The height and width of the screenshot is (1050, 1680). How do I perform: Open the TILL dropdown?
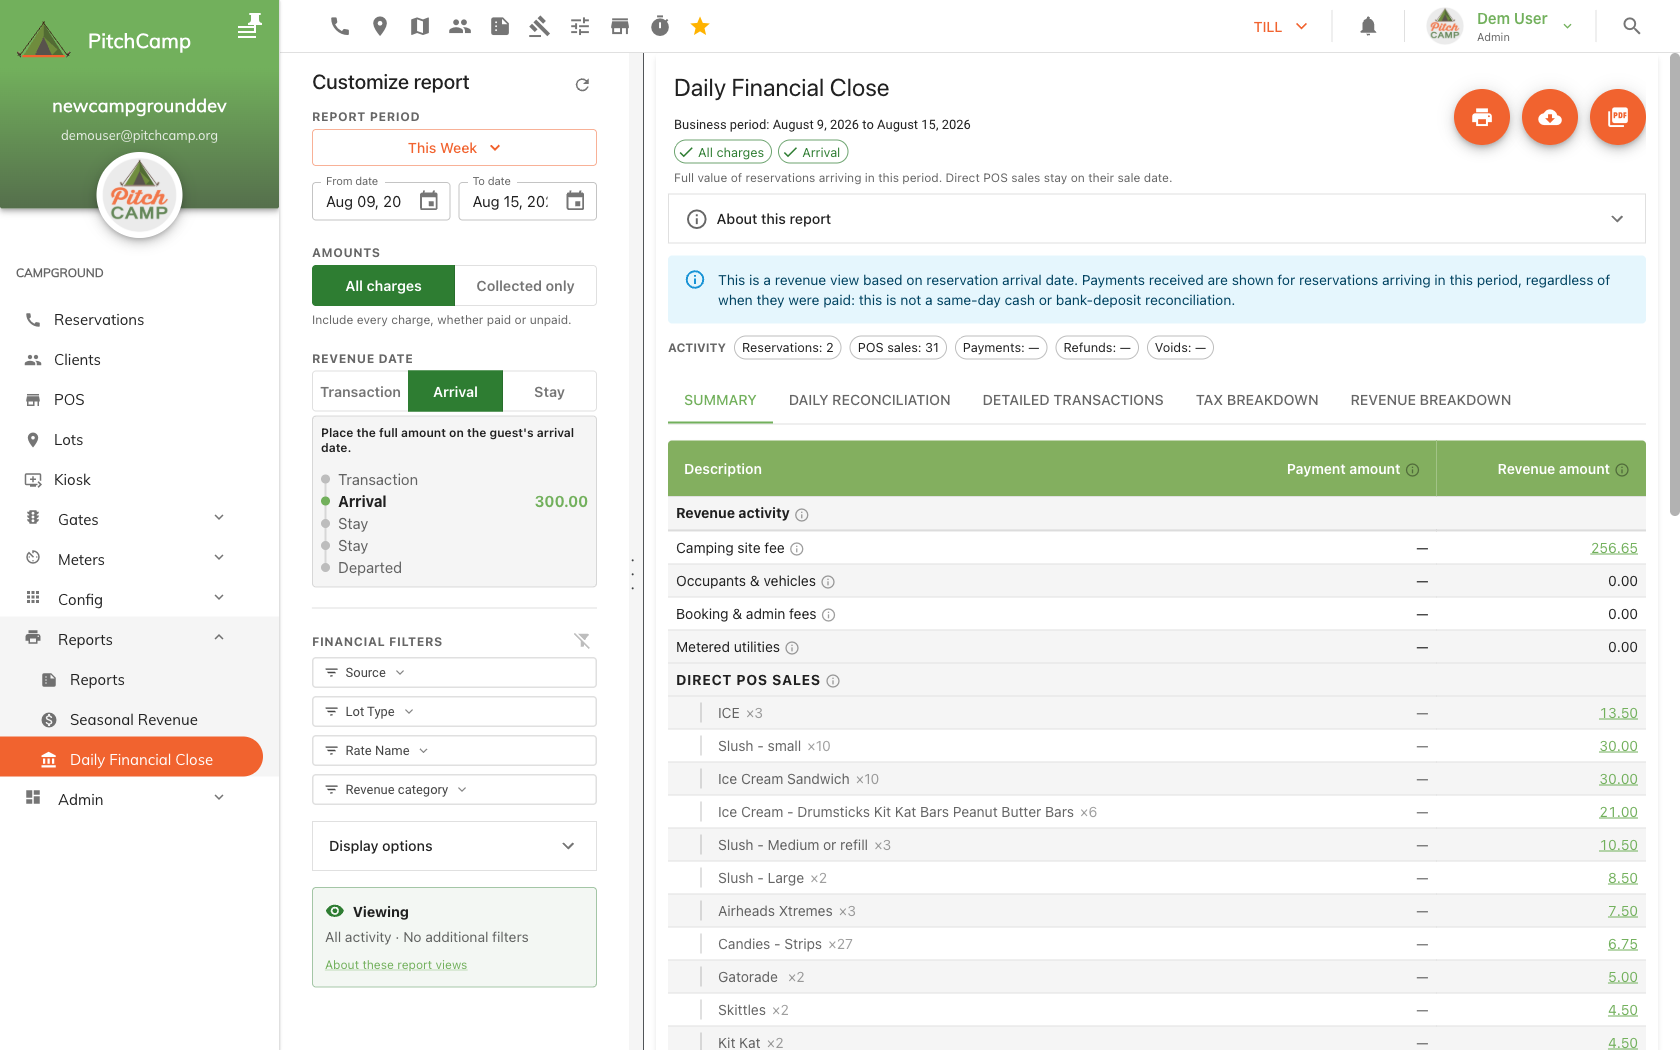(1280, 27)
